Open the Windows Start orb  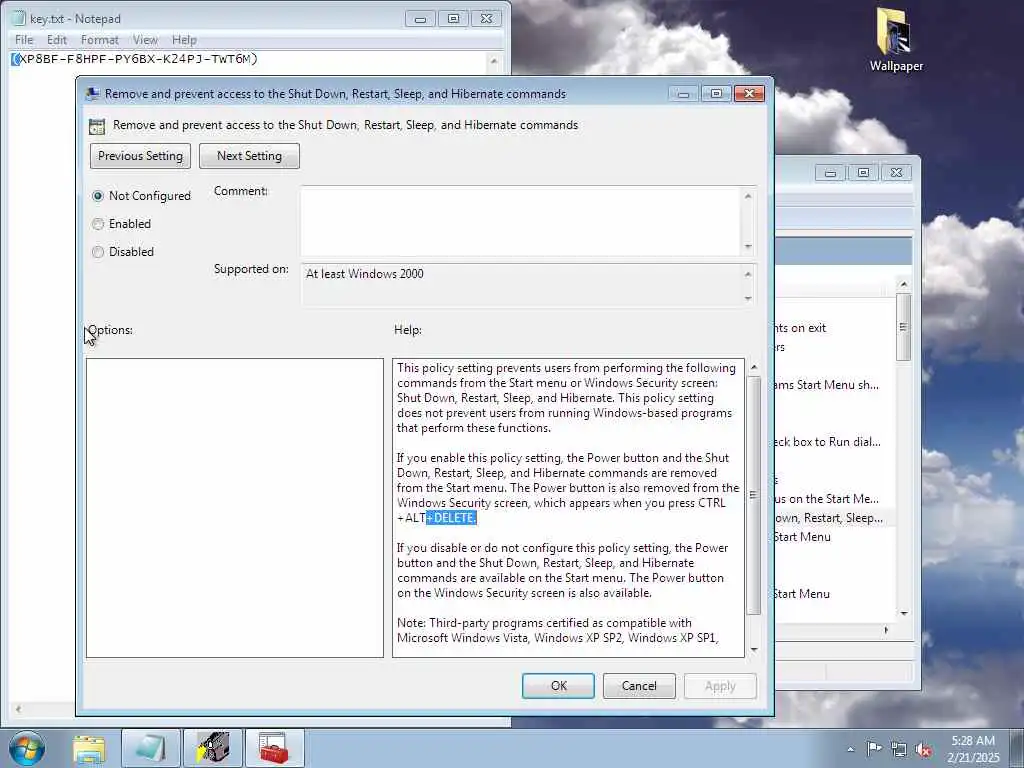point(27,748)
